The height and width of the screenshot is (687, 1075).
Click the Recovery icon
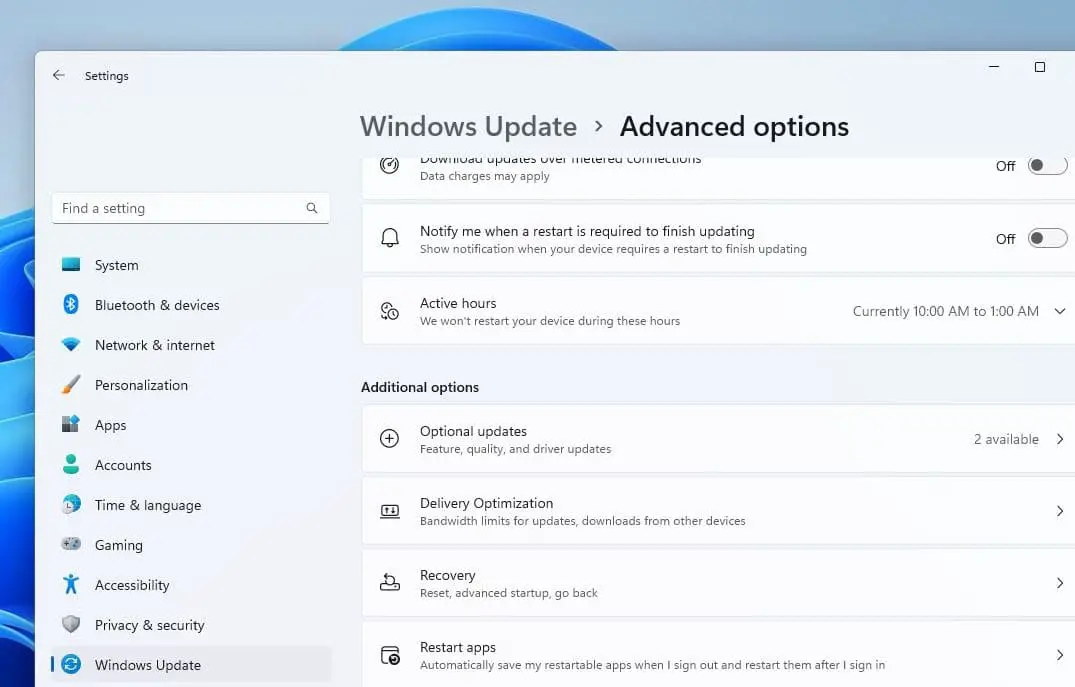click(389, 583)
